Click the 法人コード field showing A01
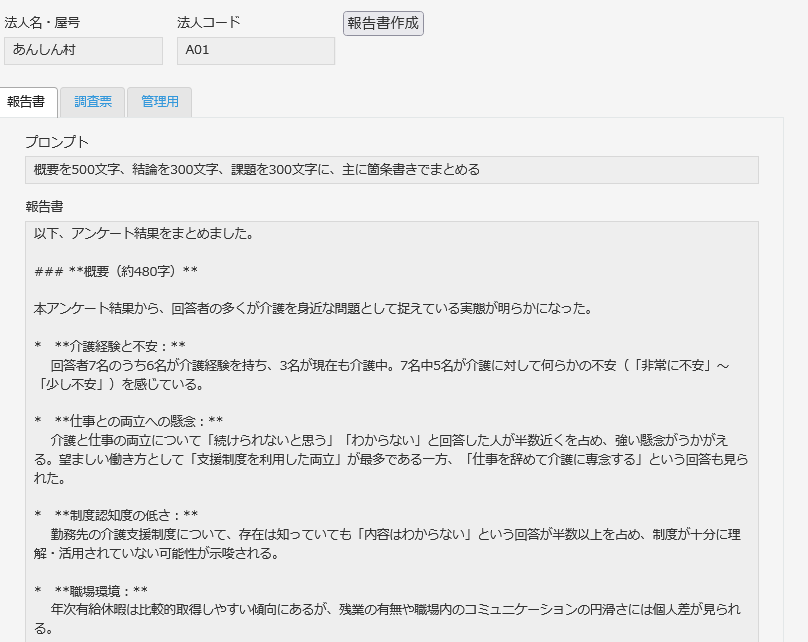This screenshot has width=808, height=642. click(x=255, y=51)
